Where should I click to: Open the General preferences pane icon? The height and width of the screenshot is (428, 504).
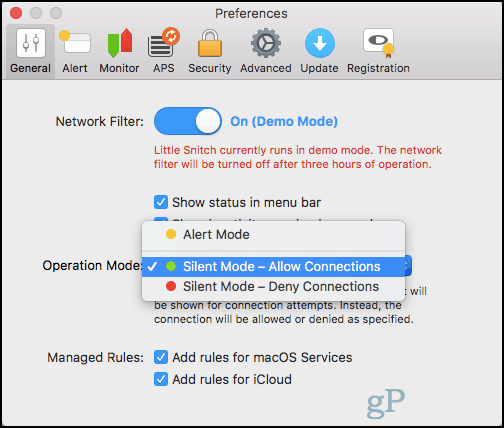tap(31, 43)
